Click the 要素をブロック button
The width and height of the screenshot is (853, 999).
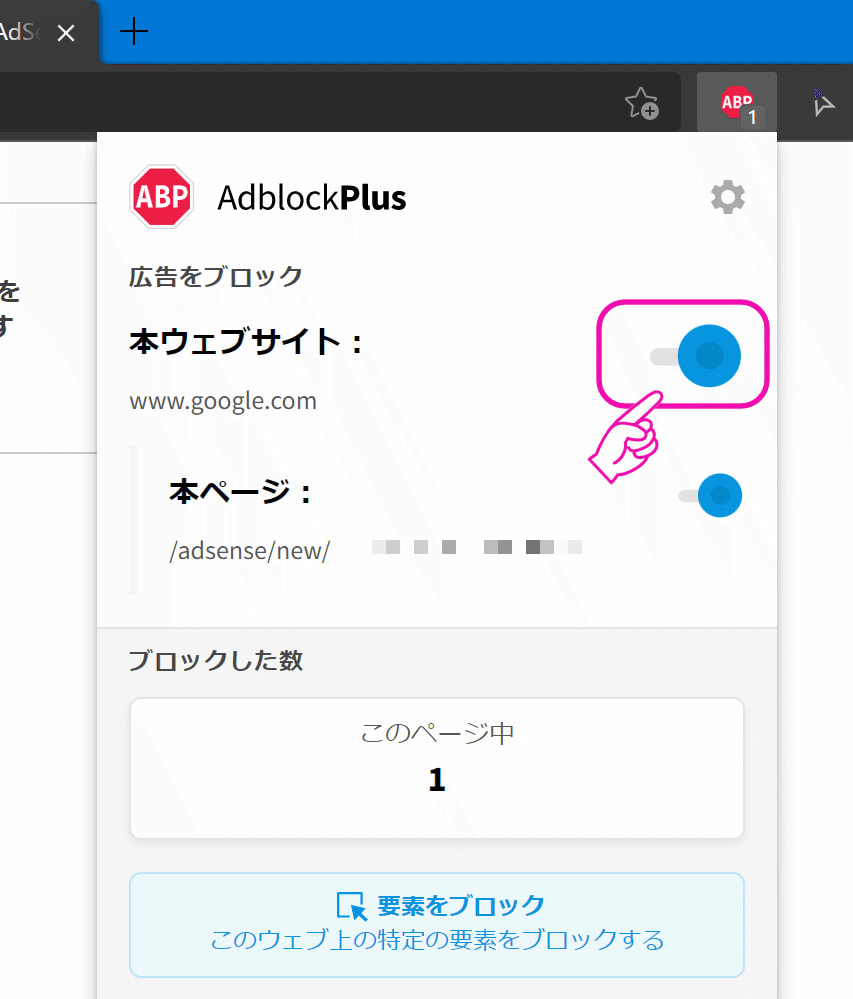pyautogui.click(x=437, y=924)
